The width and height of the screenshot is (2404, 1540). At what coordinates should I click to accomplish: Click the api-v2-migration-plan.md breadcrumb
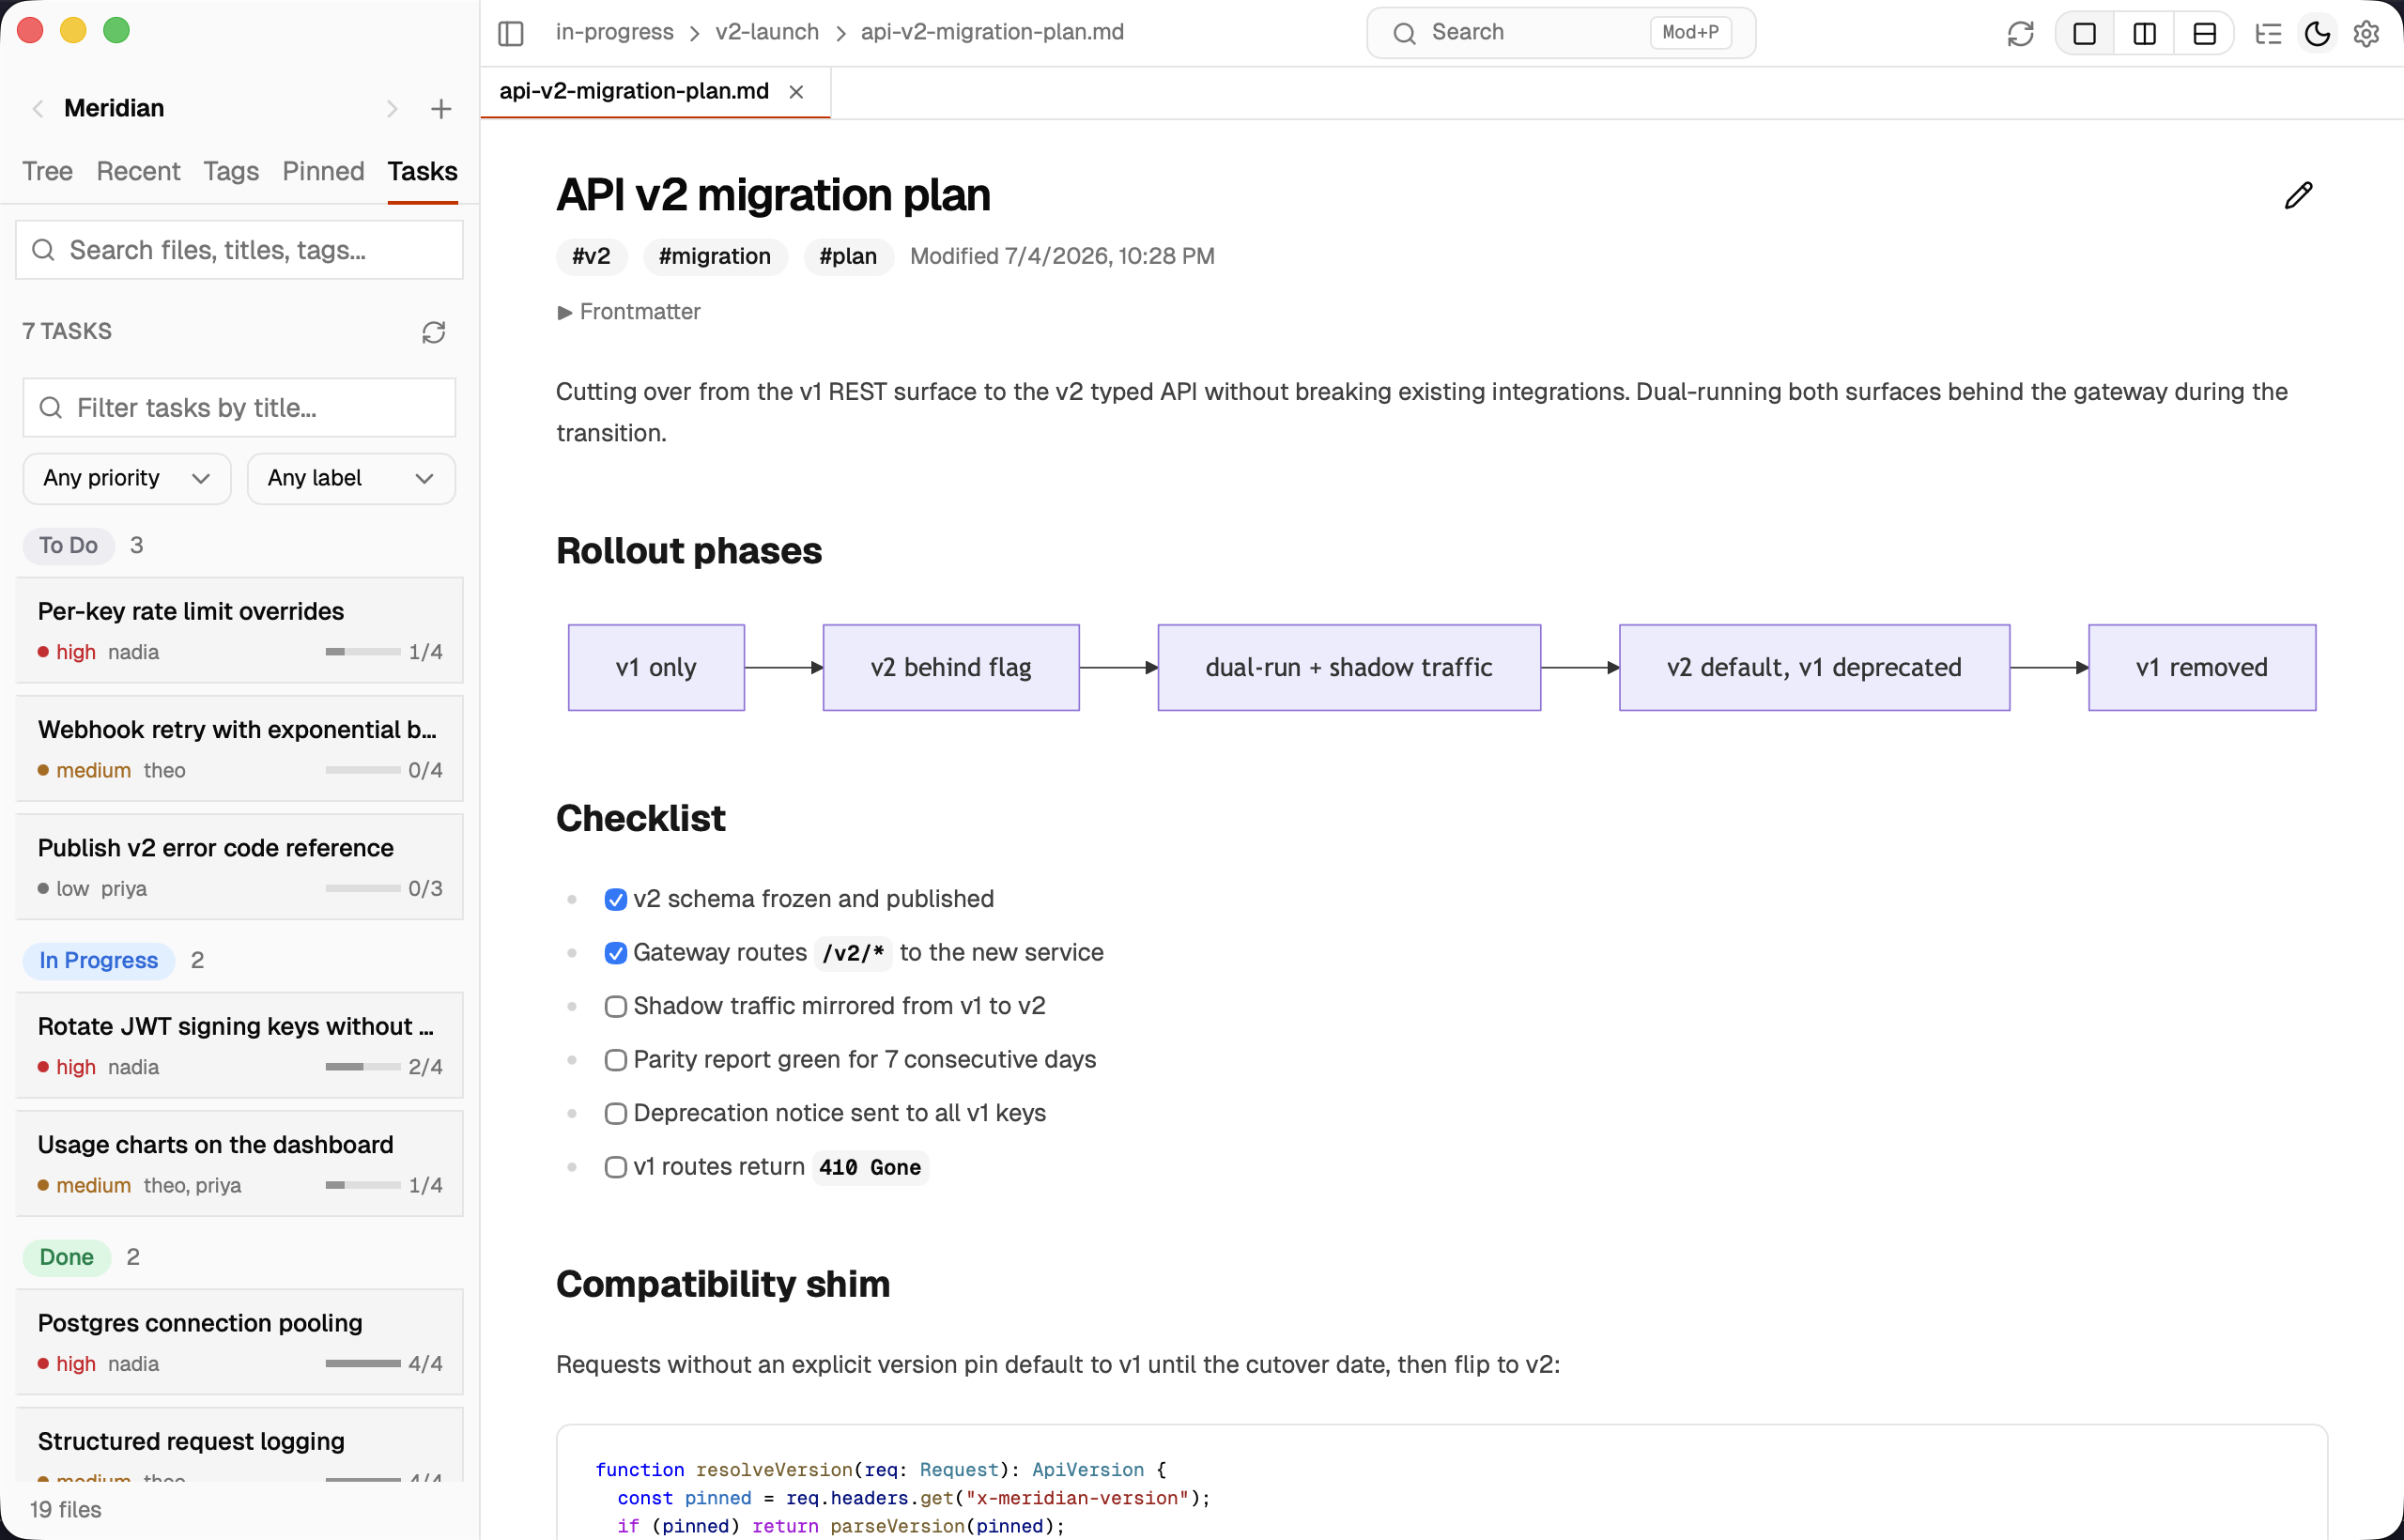[x=992, y=33]
